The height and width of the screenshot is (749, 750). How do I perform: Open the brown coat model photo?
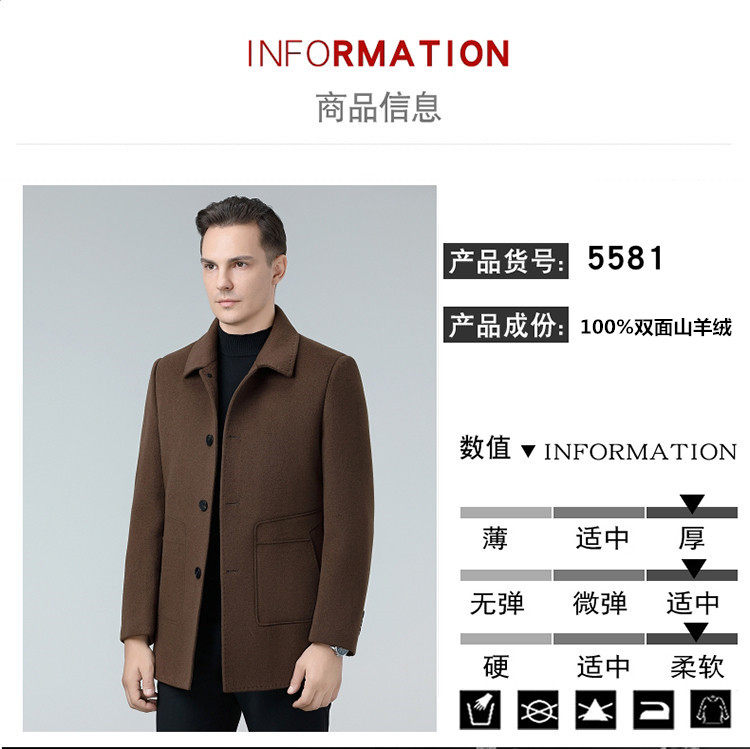pyautogui.click(x=230, y=458)
